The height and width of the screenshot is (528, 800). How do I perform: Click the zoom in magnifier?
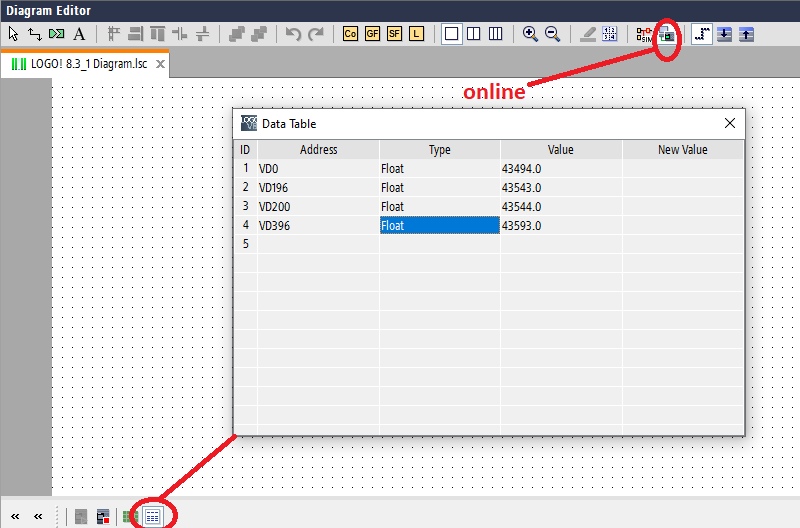point(530,34)
